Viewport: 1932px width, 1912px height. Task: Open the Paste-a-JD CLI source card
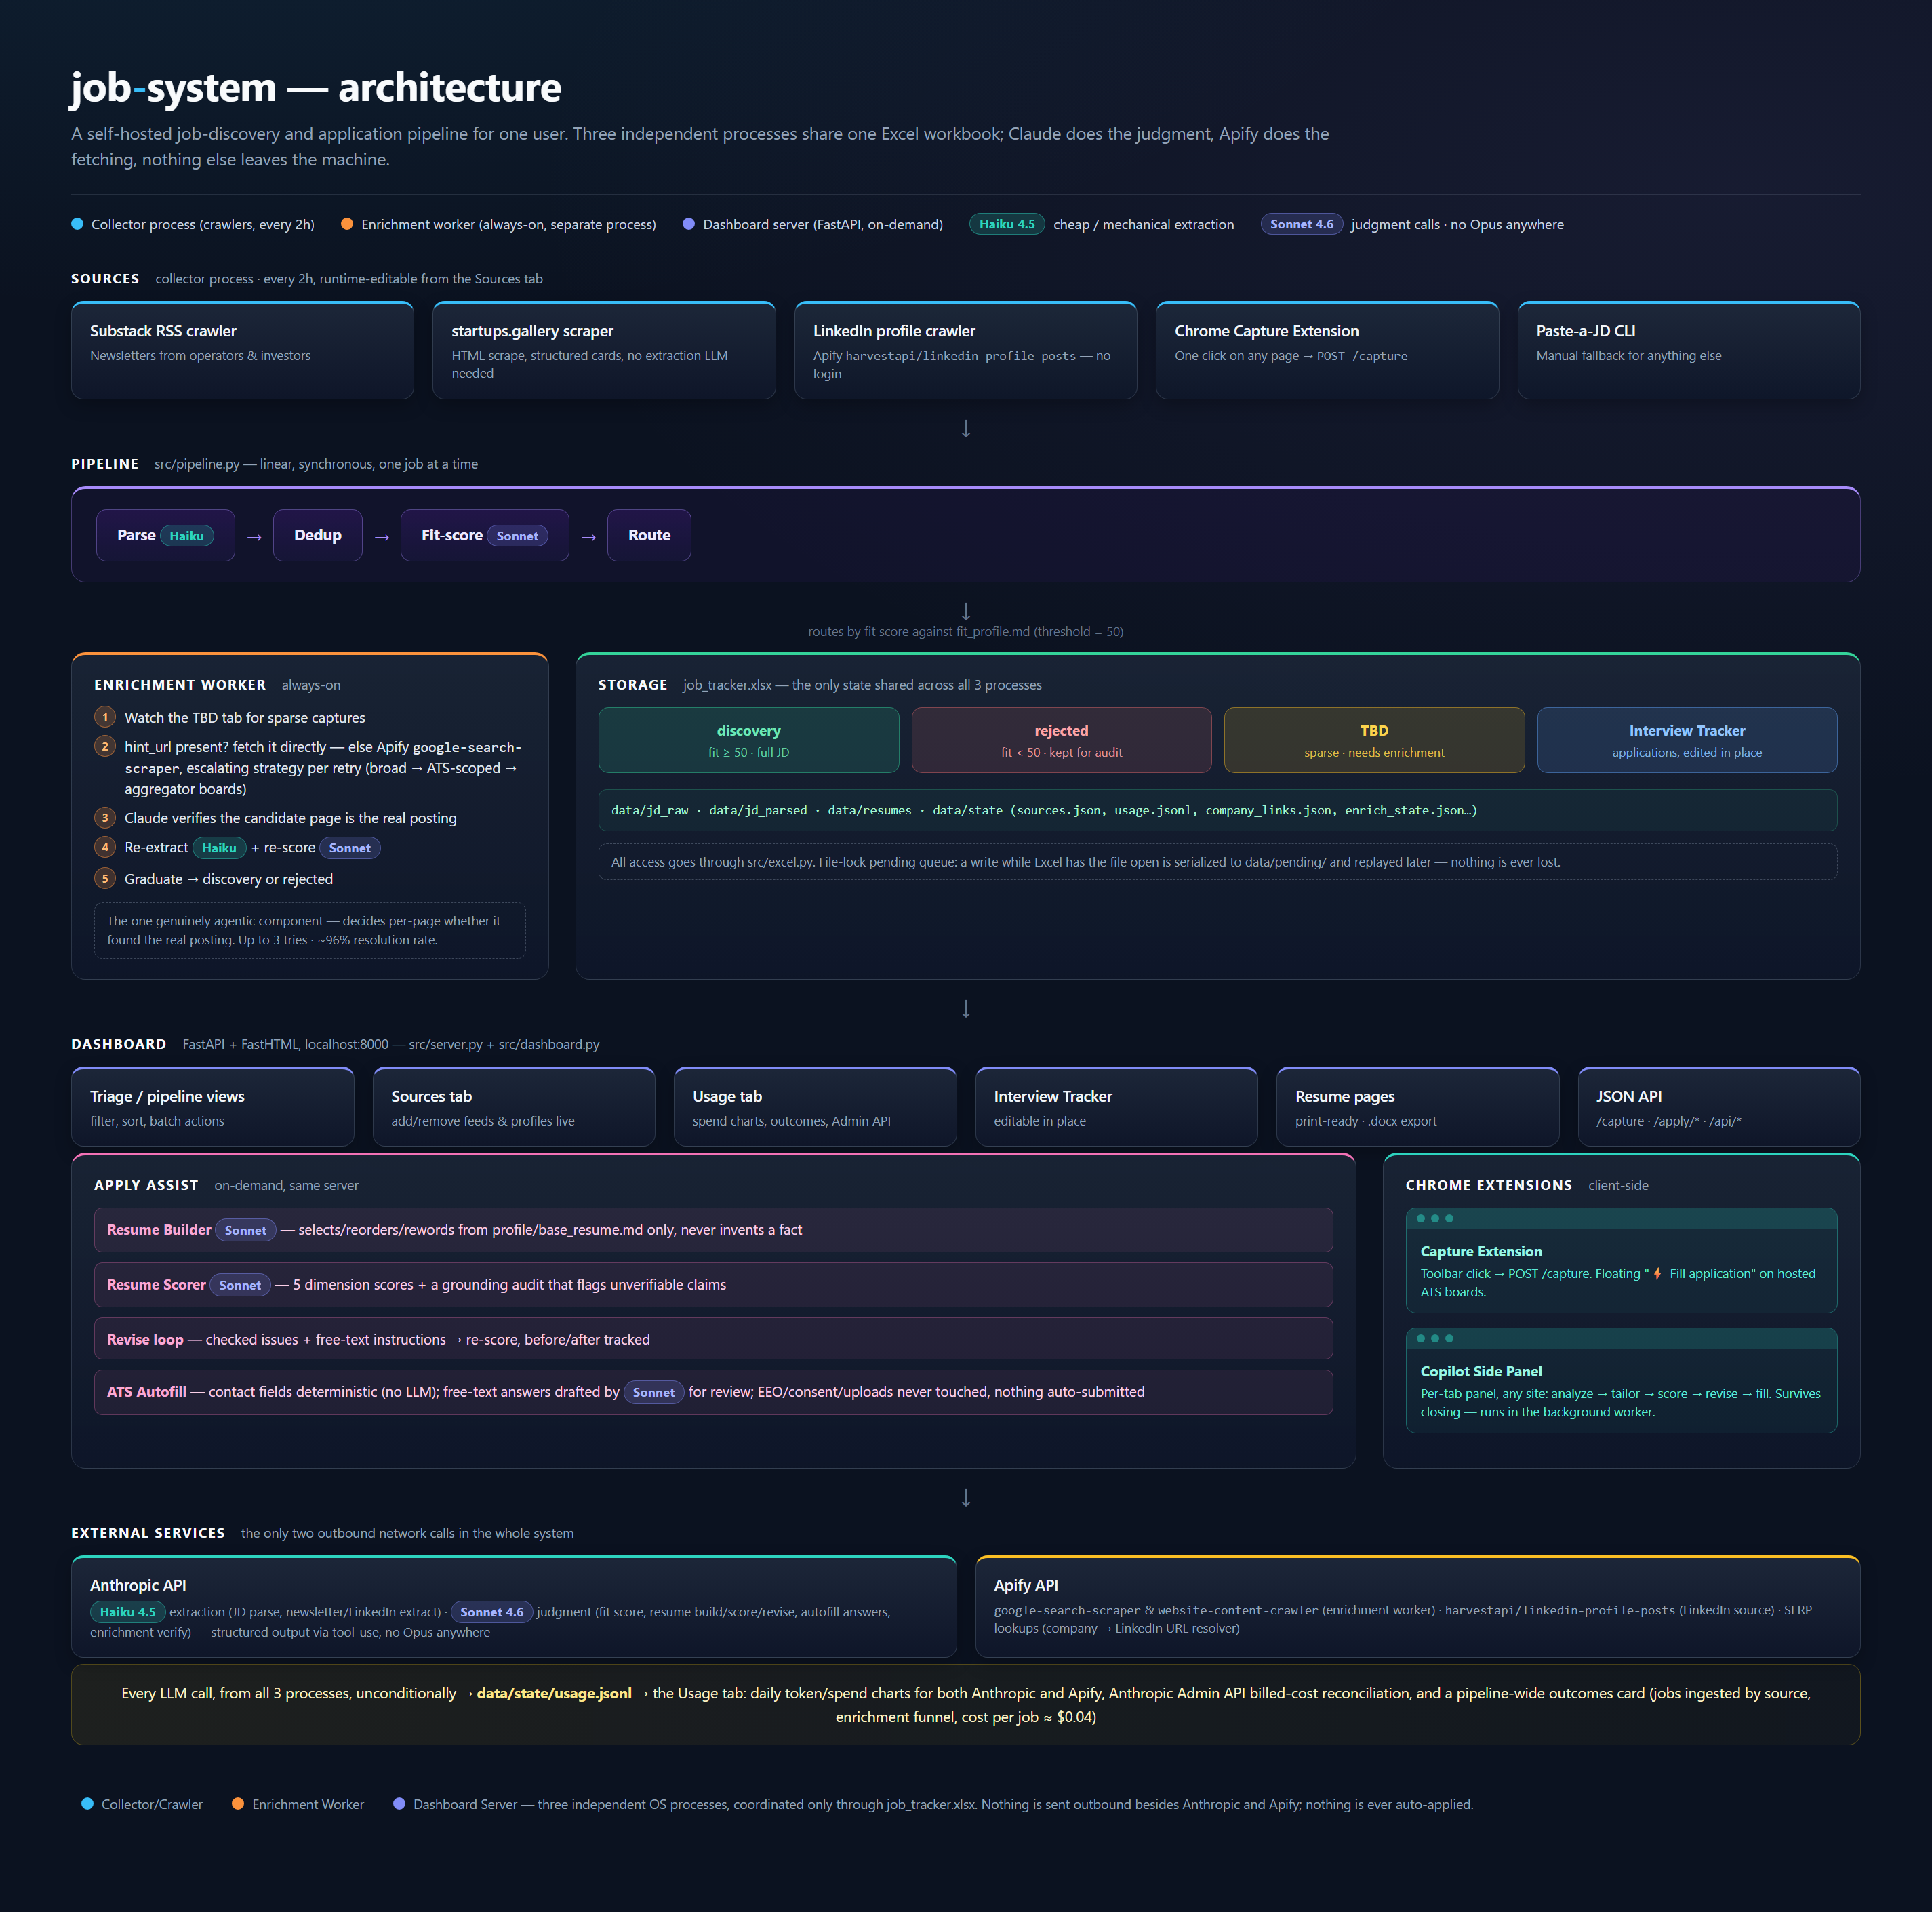coord(1689,350)
